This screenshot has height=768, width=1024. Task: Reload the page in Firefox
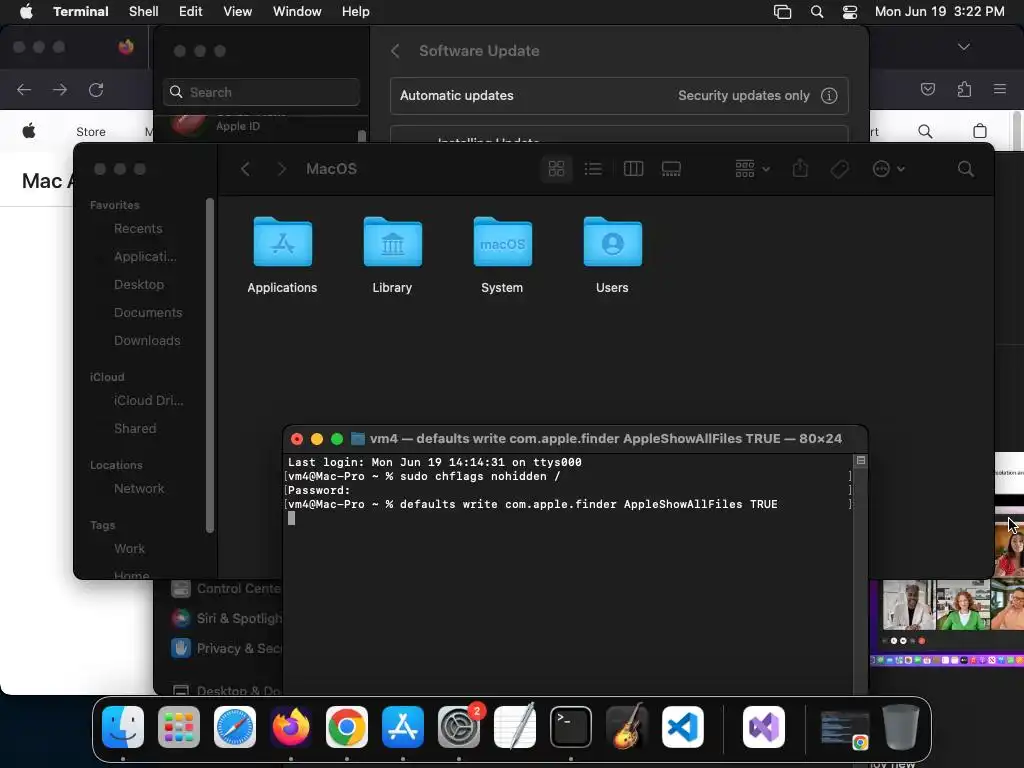click(96, 89)
